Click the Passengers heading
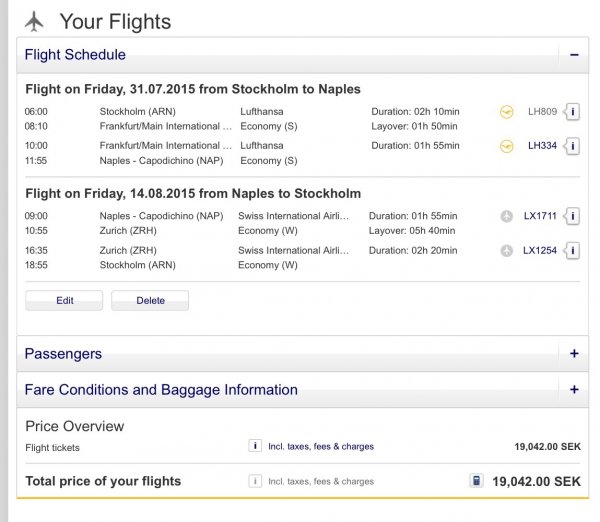The width and height of the screenshot is (600, 522). coord(63,354)
